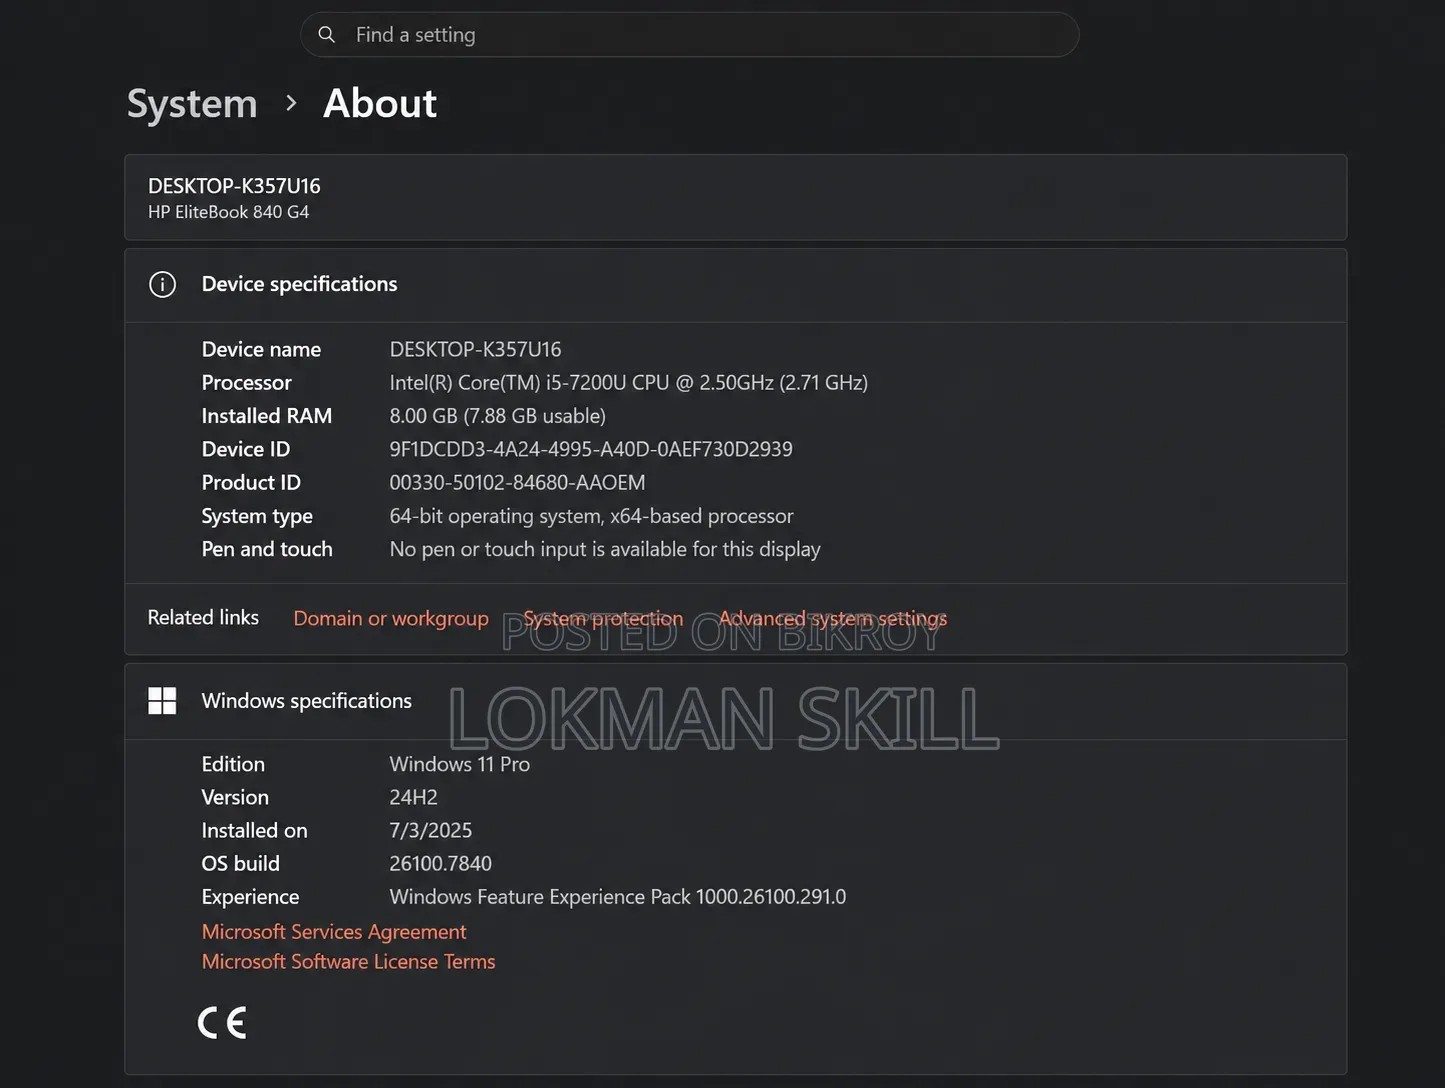The height and width of the screenshot is (1088, 1445).
Task: Collapse the Windows specifications section header
Action: (x=736, y=702)
